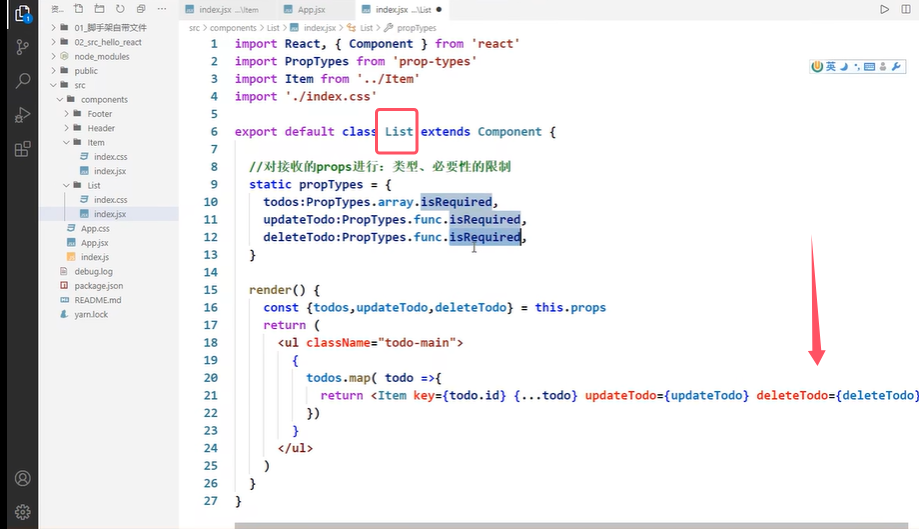
Task: Collapse the src folder
Action: coord(80,85)
